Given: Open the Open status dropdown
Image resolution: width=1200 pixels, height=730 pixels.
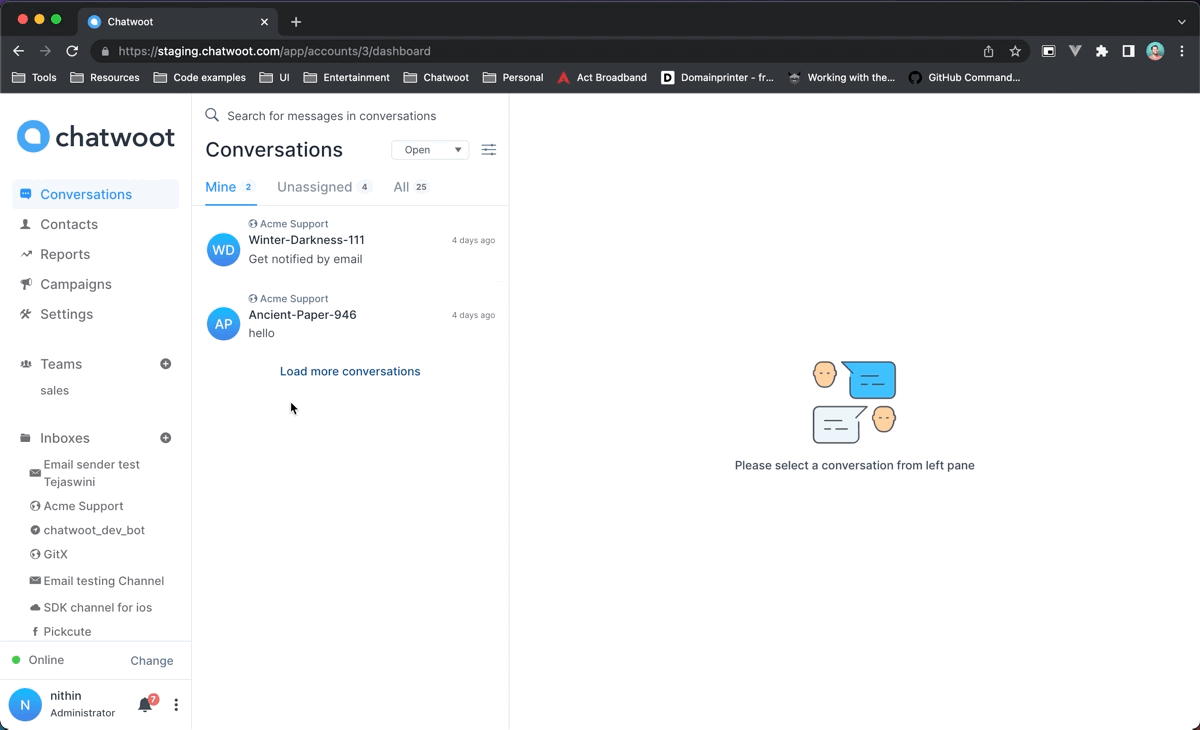Looking at the screenshot, I should (430, 150).
